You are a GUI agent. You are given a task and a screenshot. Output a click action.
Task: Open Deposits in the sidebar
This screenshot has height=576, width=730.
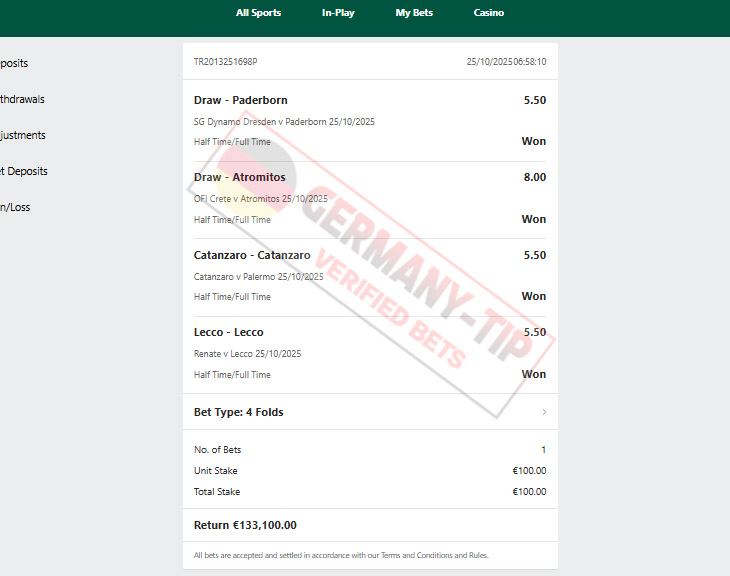point(14,63)
